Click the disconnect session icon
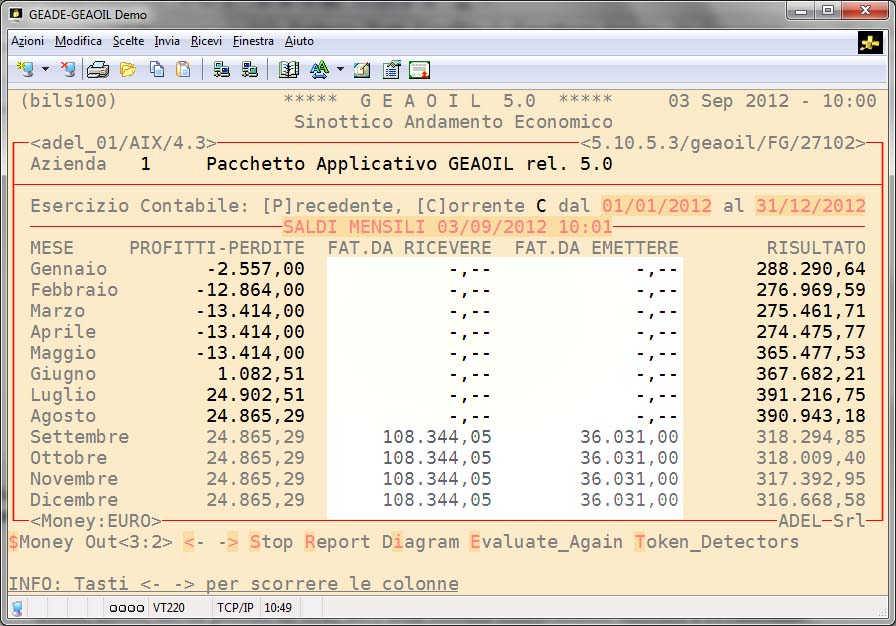This screenshot has height=626, width=896. tap(67, 70)
